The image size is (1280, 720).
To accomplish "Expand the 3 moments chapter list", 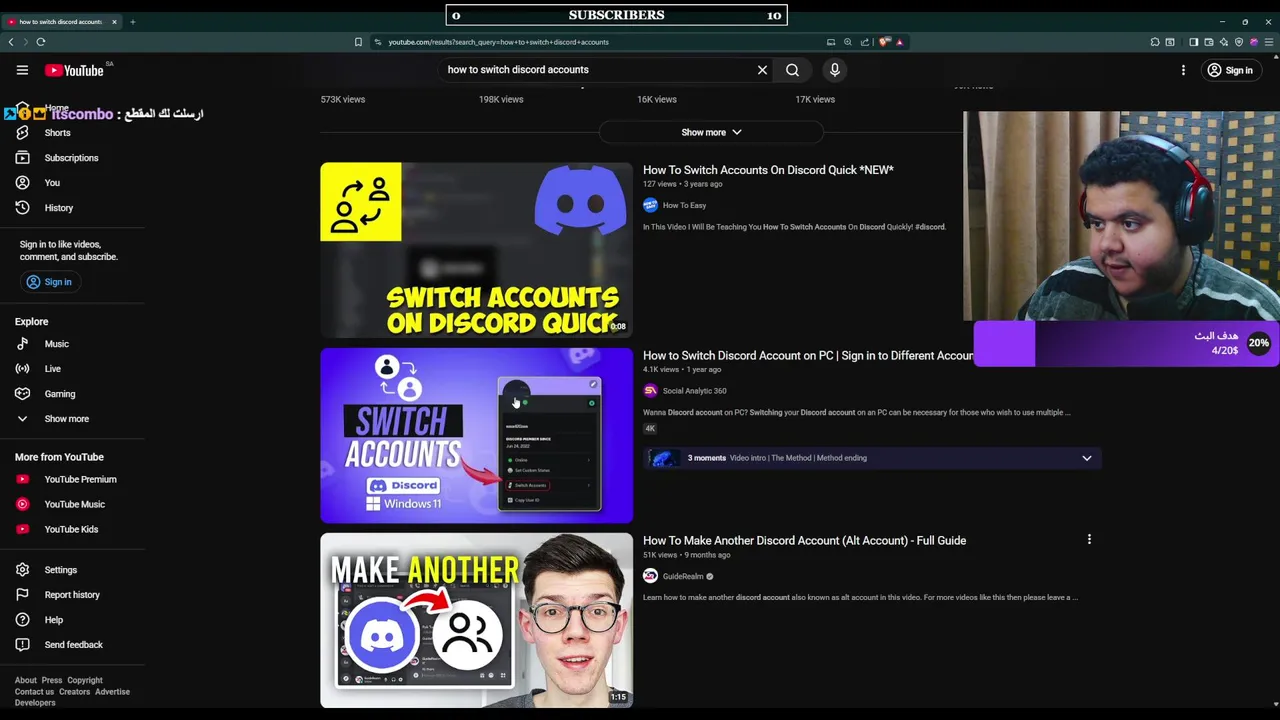I will point(1086,458).
